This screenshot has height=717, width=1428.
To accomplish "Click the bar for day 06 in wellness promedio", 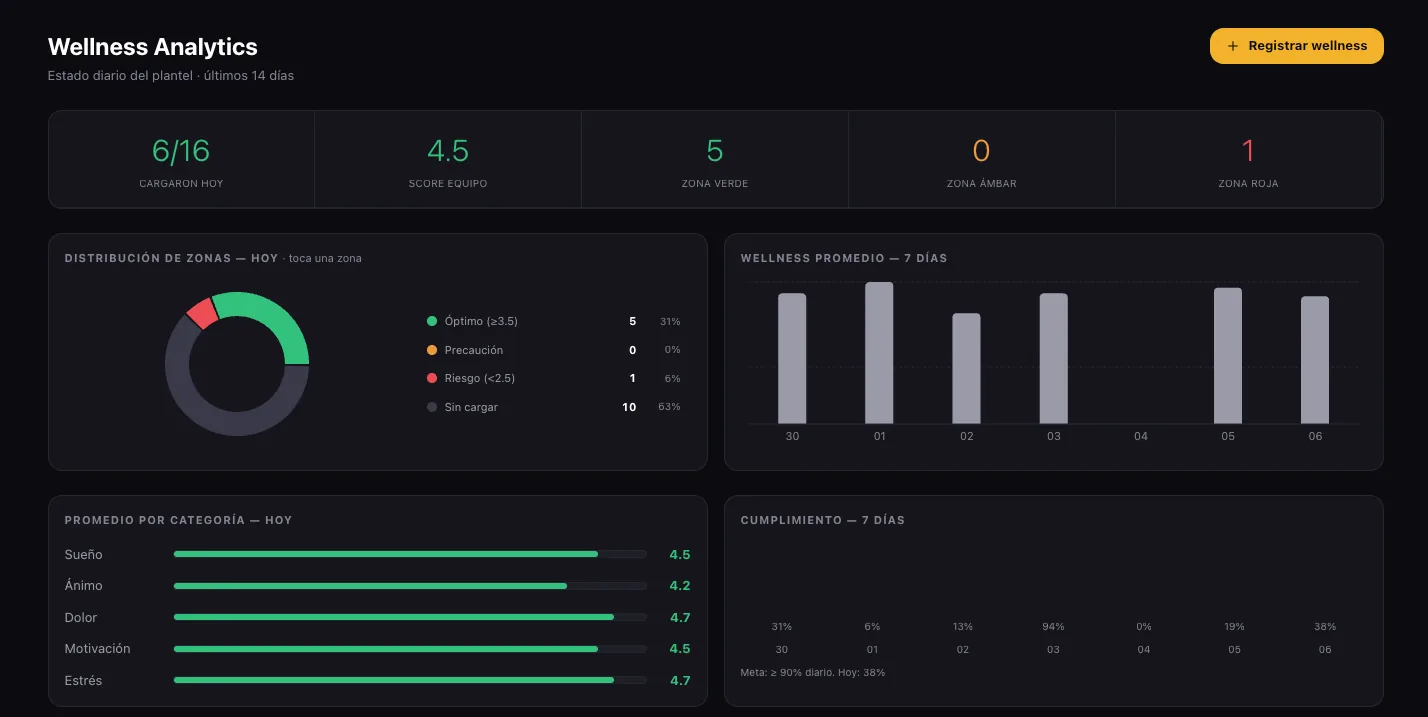I will 1315,360.
